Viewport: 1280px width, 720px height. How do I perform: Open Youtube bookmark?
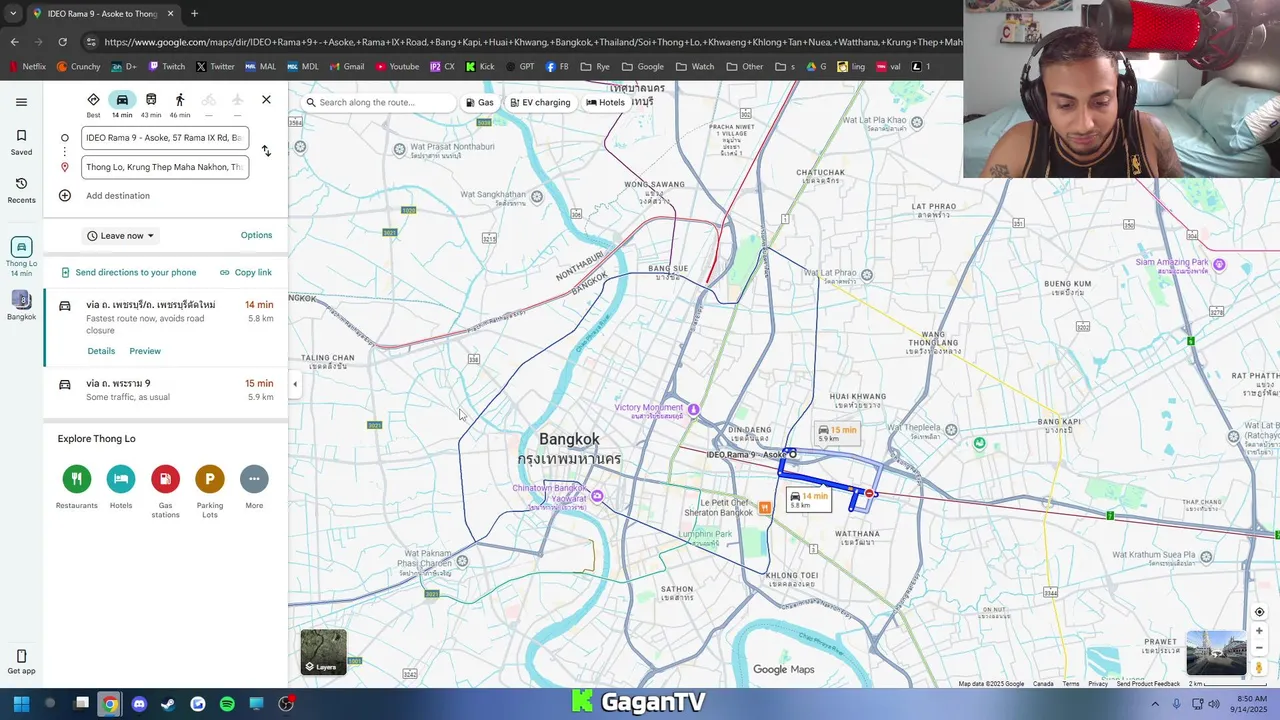[397, 67]
